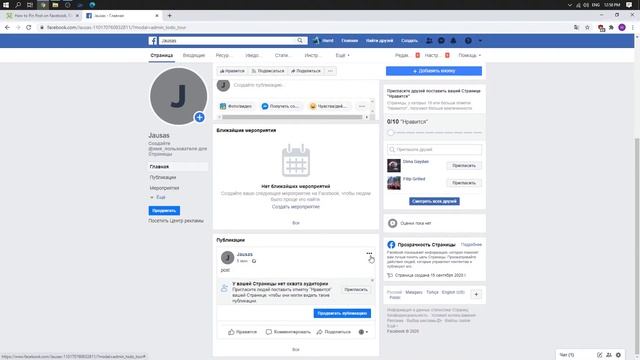Click the Подписаться follow button
The height and width of the screenshot is (360, 640).
pos(268,71)
